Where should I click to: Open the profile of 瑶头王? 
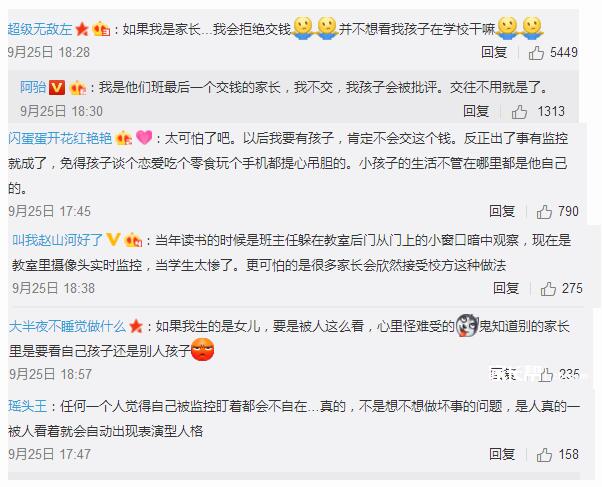[x=28, y=406]
